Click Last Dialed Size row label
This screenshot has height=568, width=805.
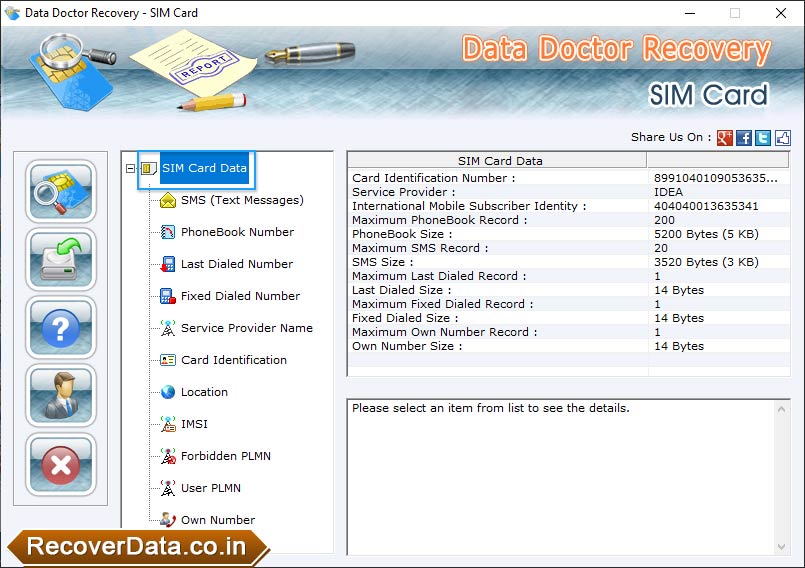401,290
